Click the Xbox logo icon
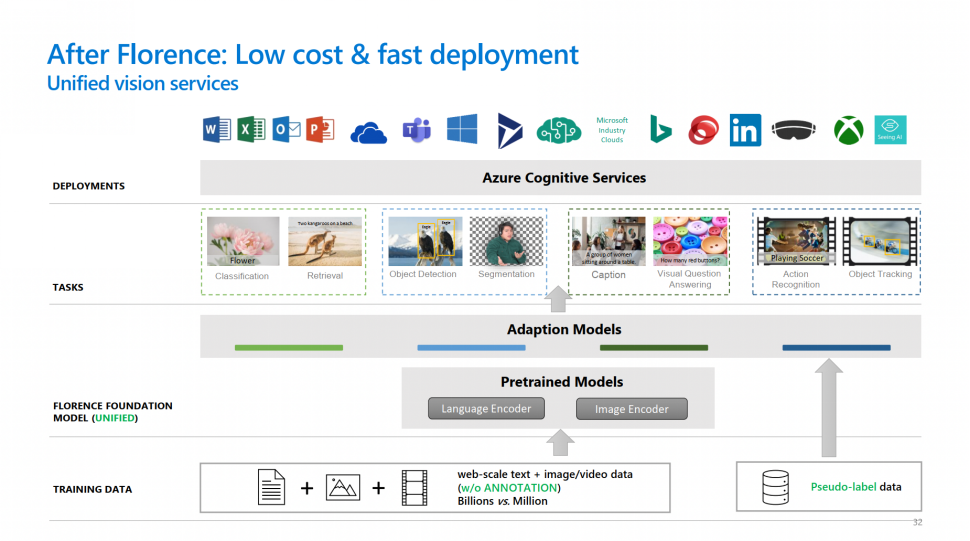The height and width of the screenshot is (541, 970). coord(849,130)
